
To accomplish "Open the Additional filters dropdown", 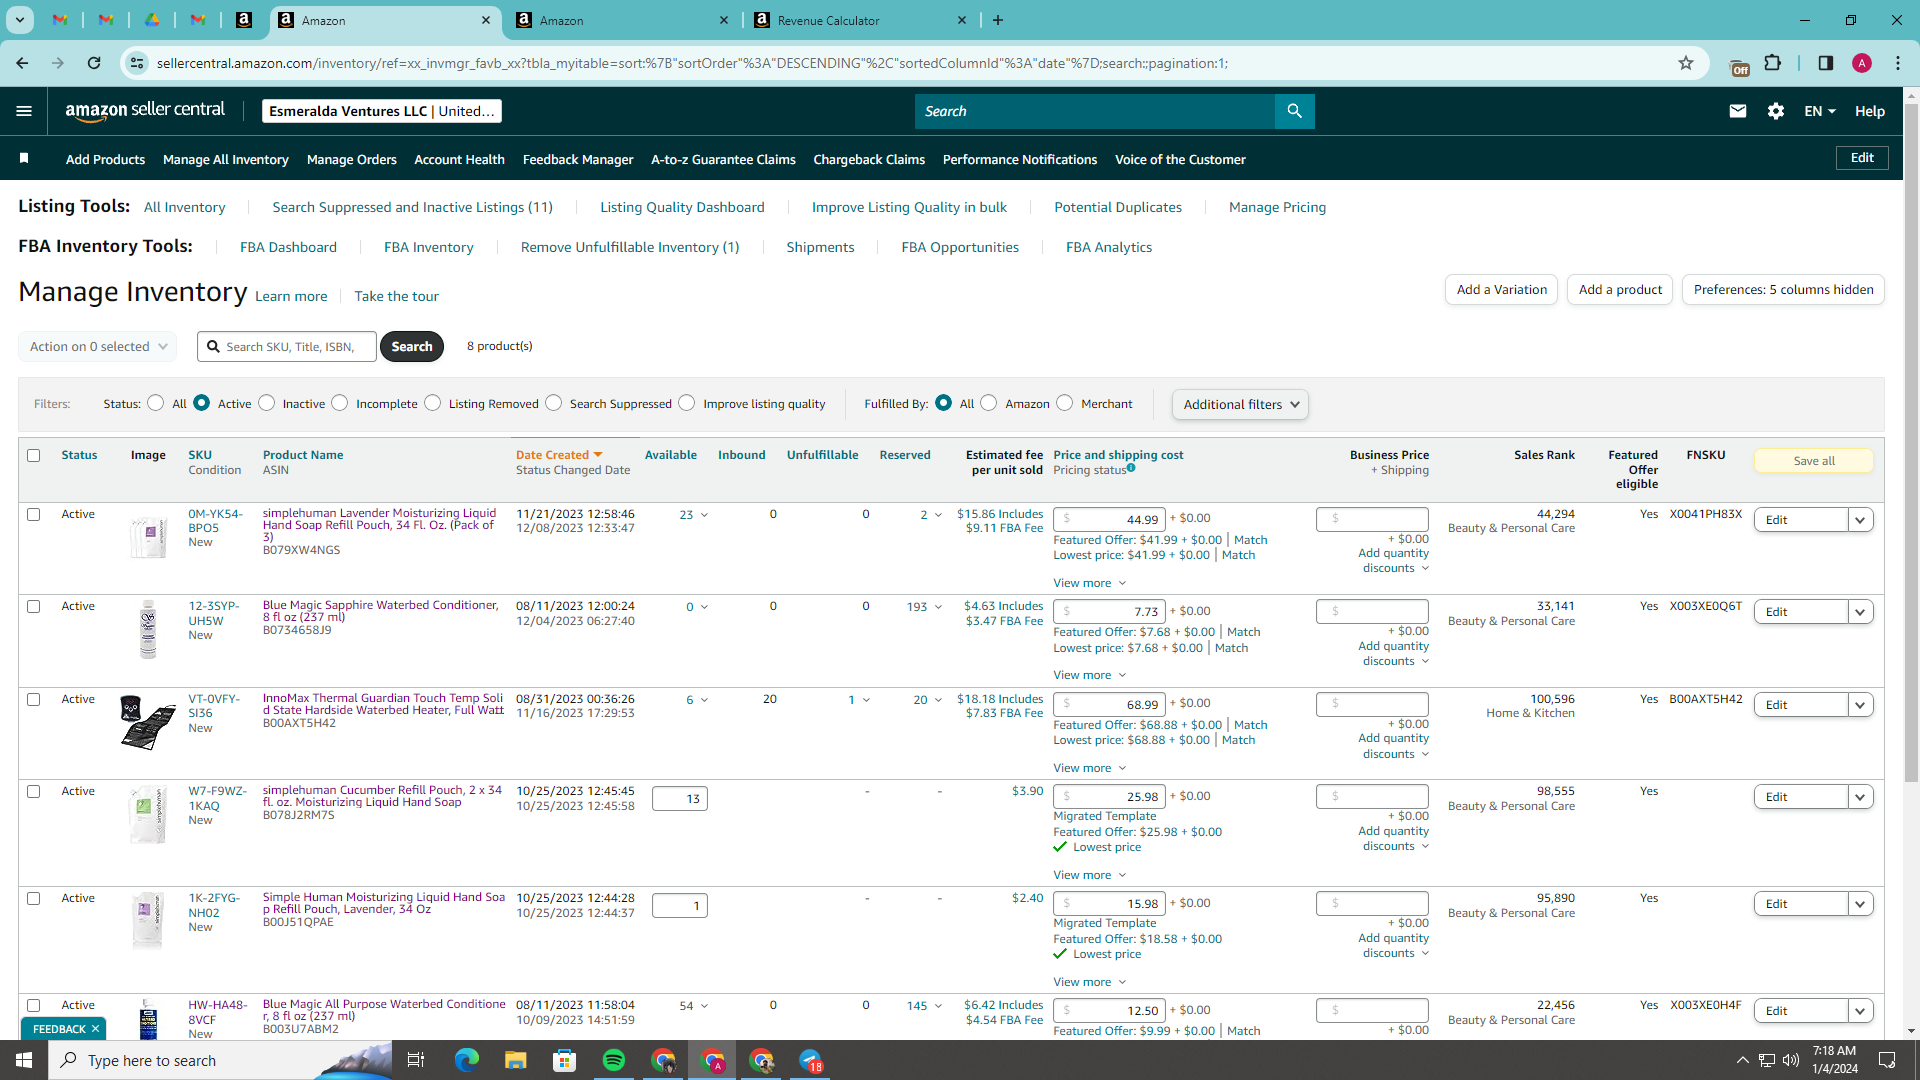I will click(1240, 404).
